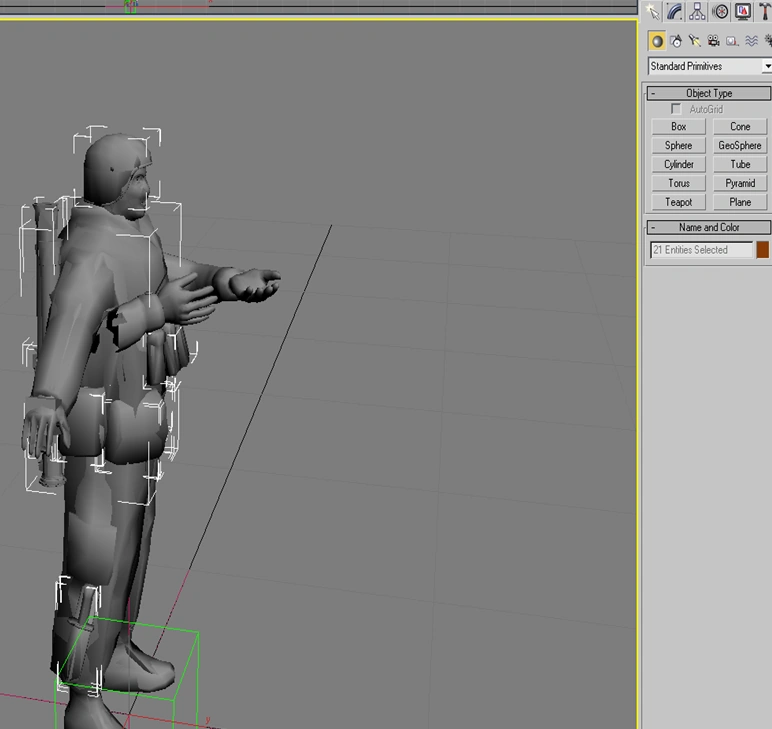772x729 pixels.
Task: Collapse the Name and Color rollout
Action: click(x=709, y=227)
